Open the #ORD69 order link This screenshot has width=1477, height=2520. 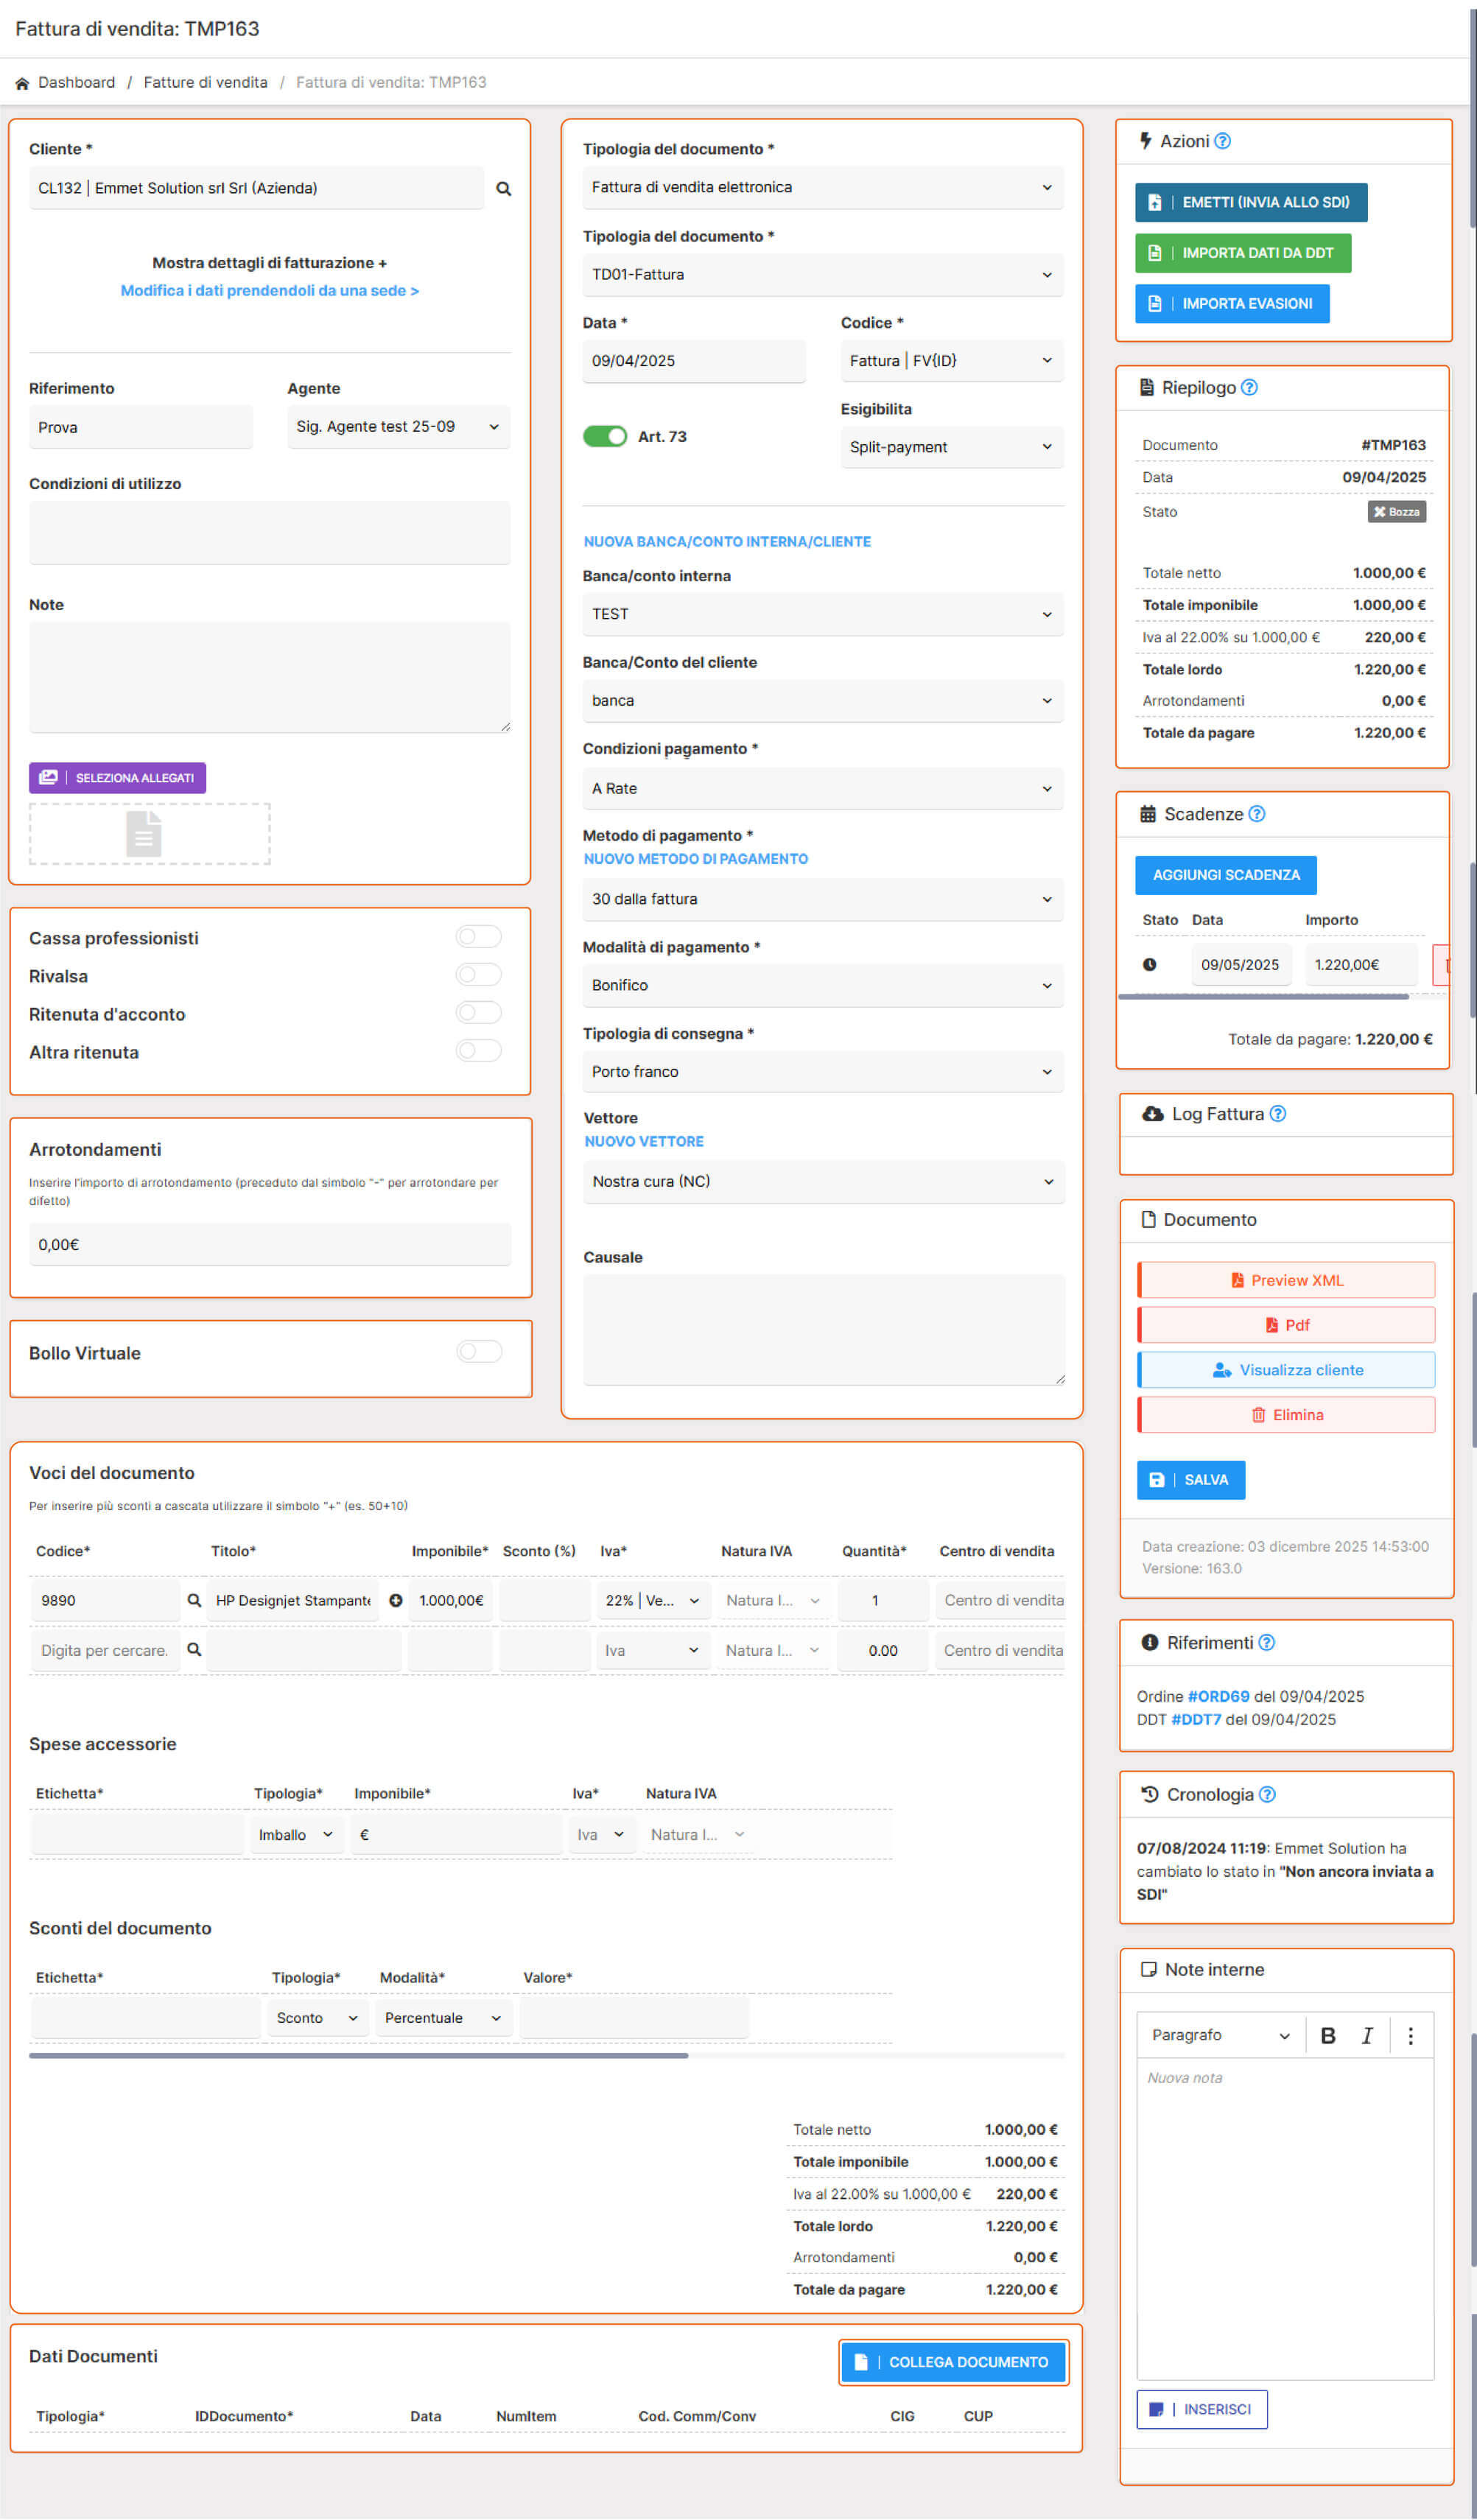(1218, 1696)
